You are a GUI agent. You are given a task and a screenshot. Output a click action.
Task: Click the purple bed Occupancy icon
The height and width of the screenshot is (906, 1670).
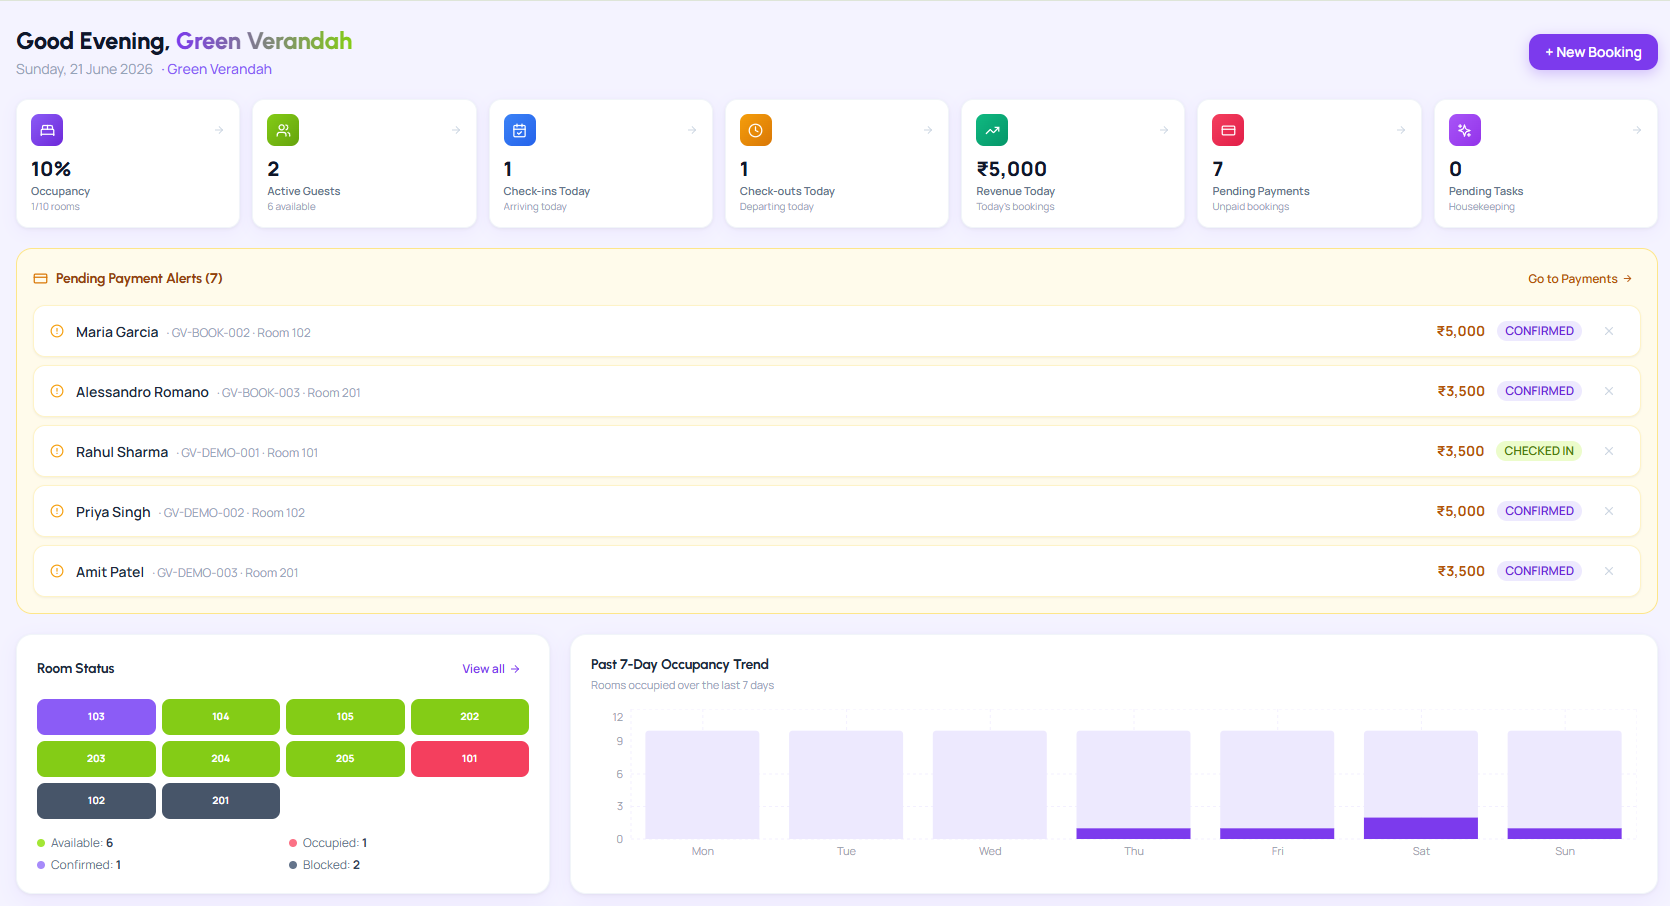47,130
